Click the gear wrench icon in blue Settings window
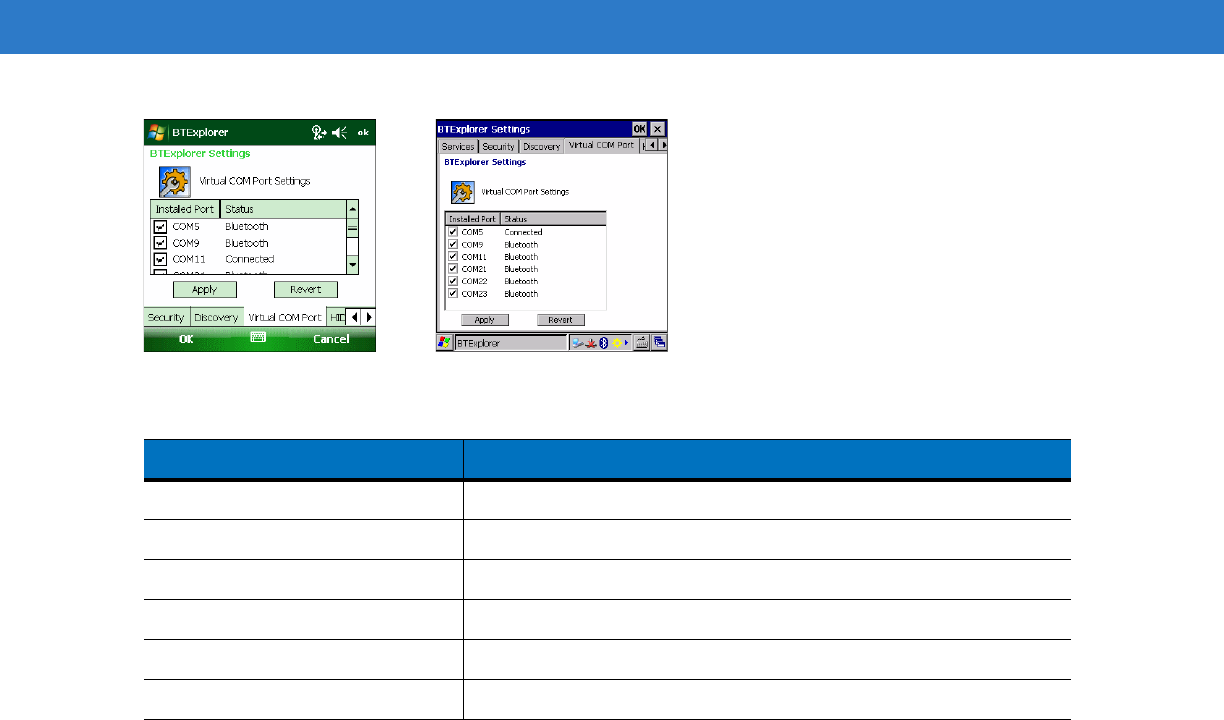The height and width of the screenshot is (720, 1224). [463, 192]
